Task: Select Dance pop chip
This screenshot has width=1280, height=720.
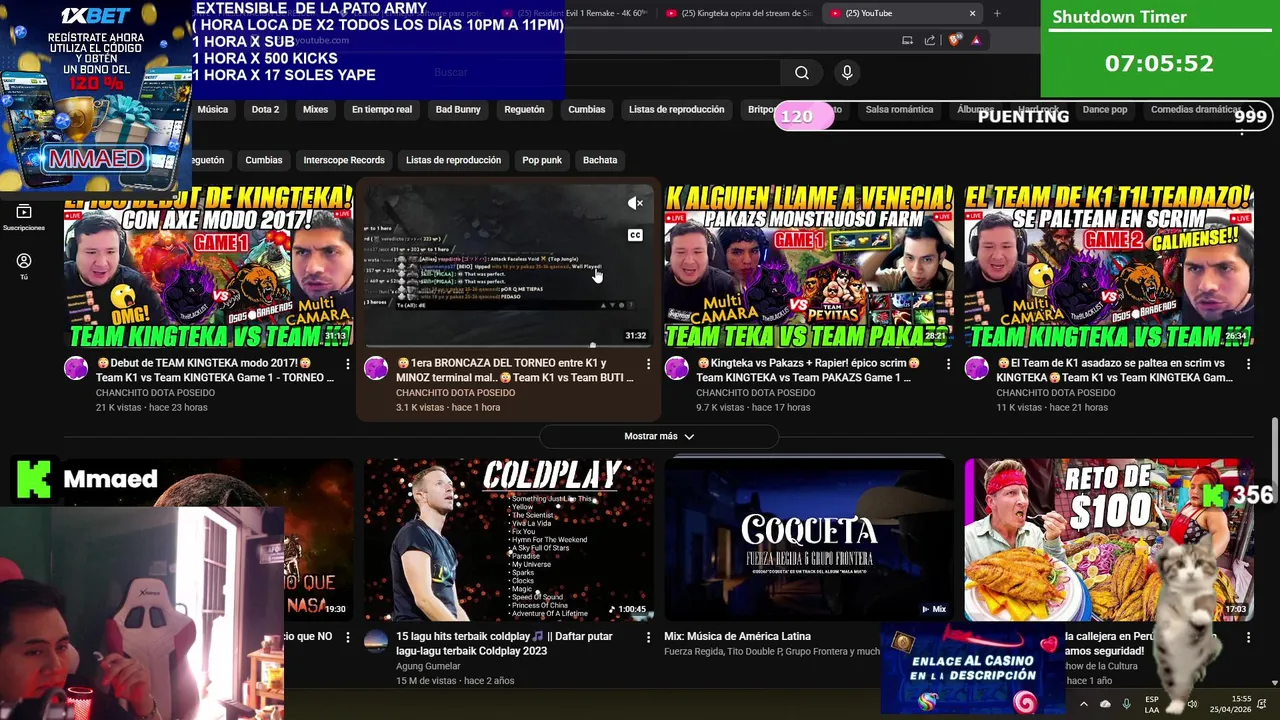Action: point(1104,109)
